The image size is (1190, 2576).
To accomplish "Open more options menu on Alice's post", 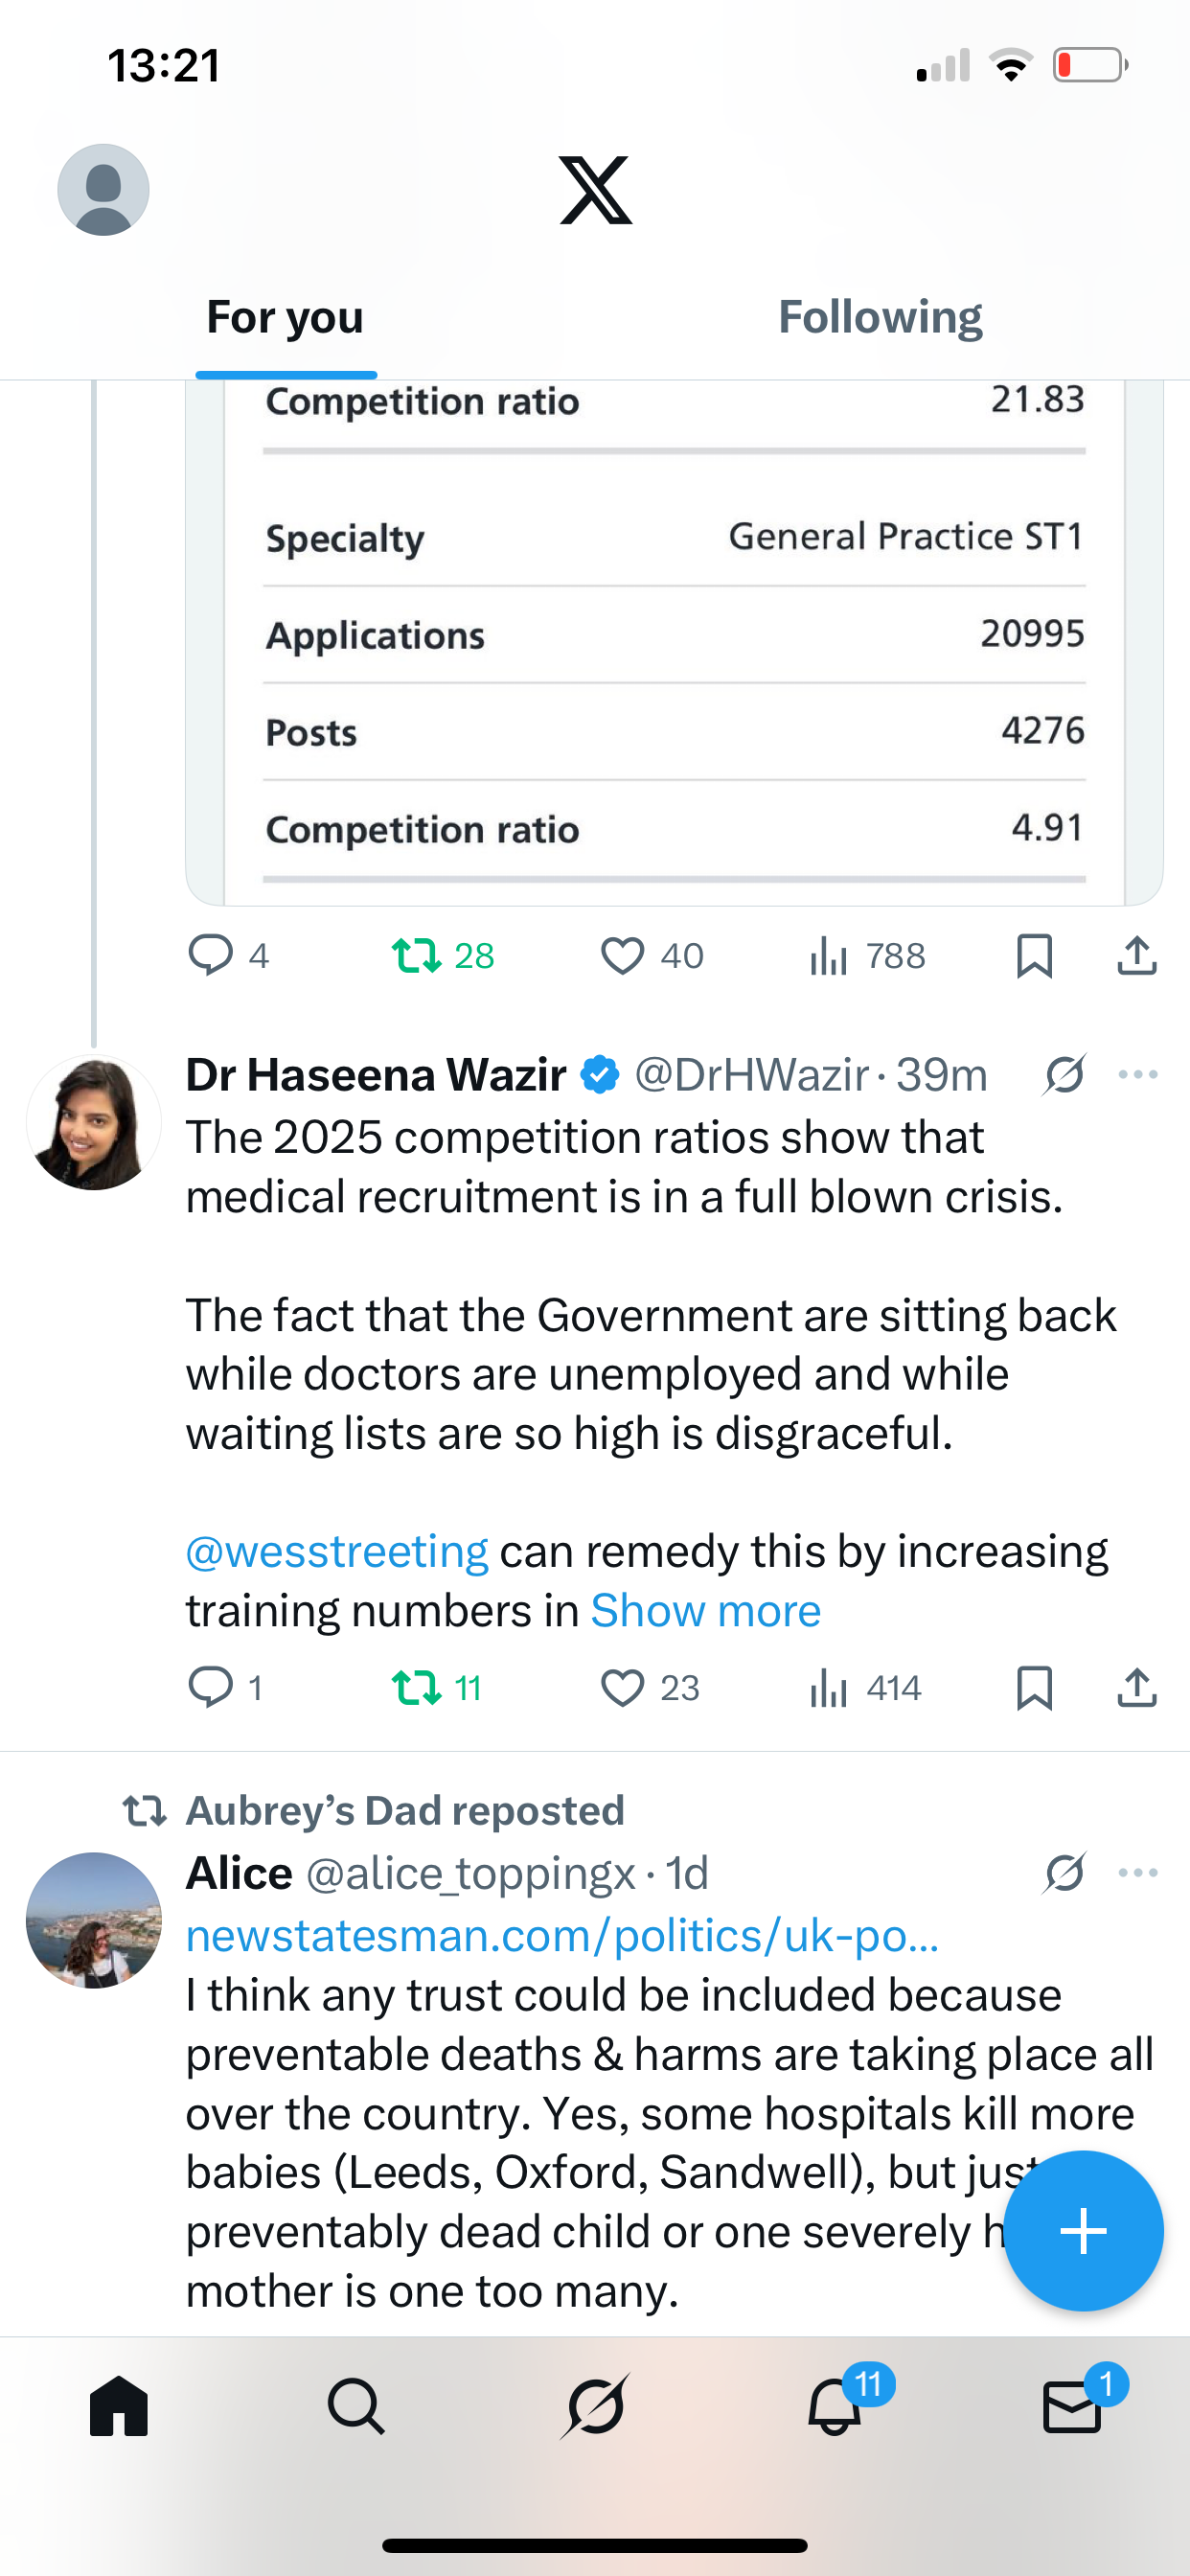I will coord(1138,1873).
